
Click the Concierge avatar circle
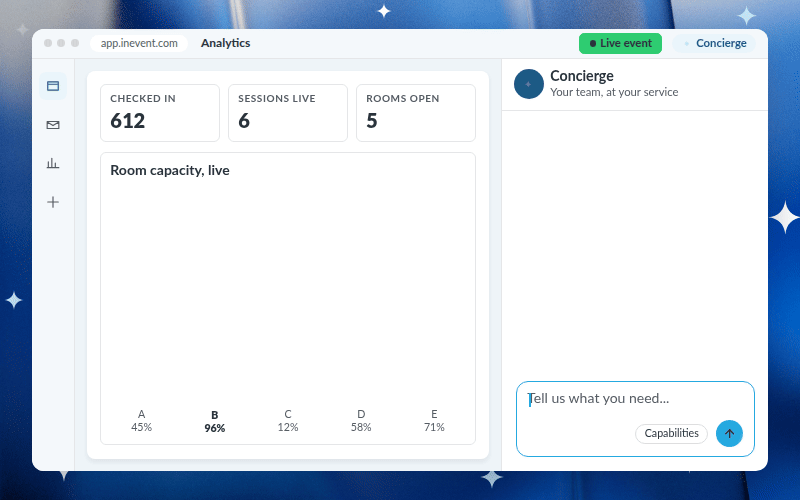(529, 84)
